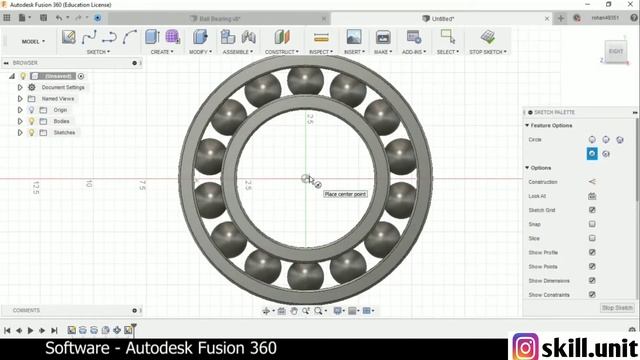This screenshot has height=360, width=640.
Task: Toggle the Show Points checkbox
Action: pos(592,266)
